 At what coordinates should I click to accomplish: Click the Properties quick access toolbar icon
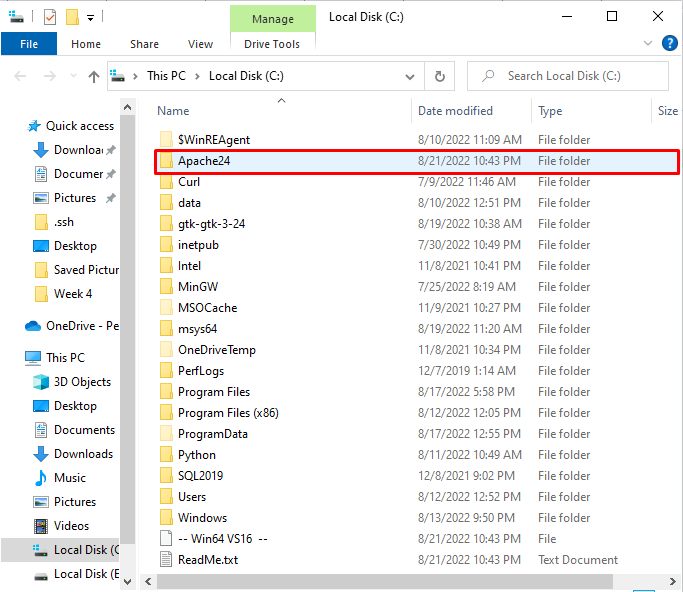coord(50,17)
